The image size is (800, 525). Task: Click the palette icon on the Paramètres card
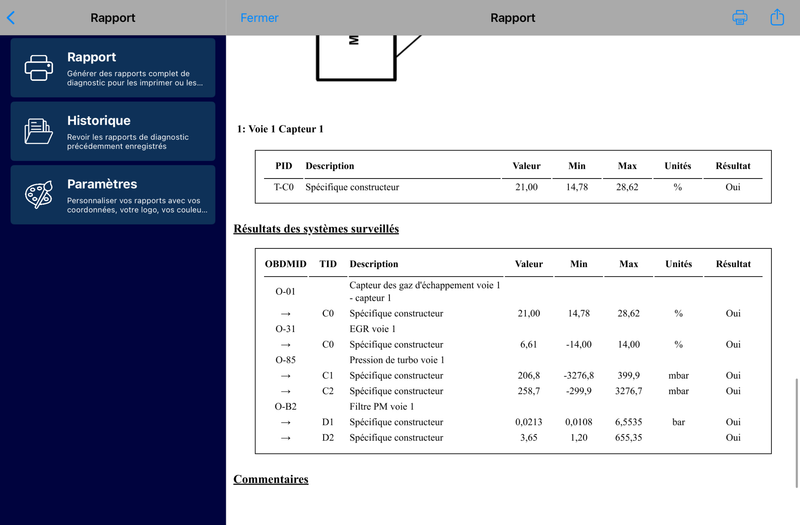39,195
